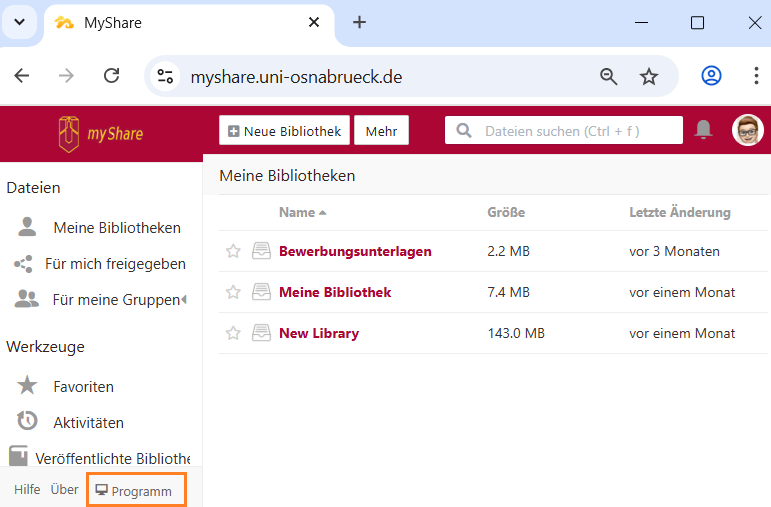
Task: Bookmark this page with the star icon
Action: [x=649, y=77]
